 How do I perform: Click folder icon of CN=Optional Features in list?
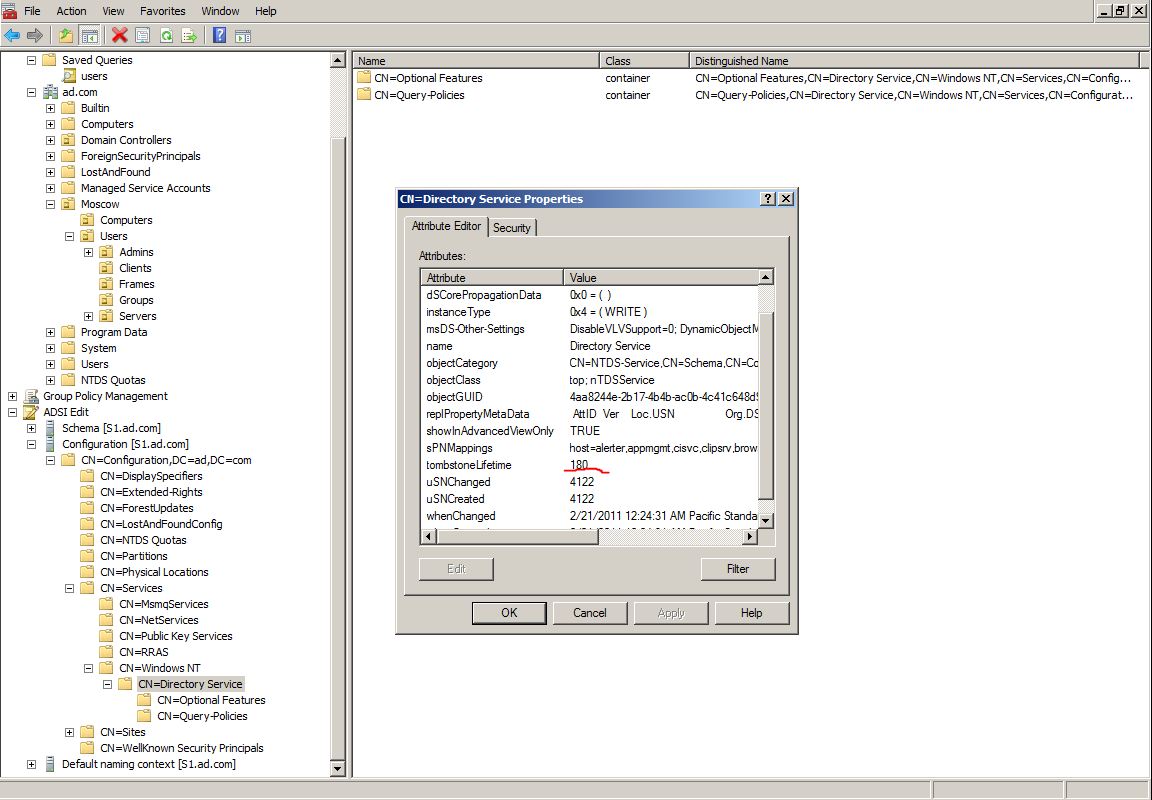364,78
